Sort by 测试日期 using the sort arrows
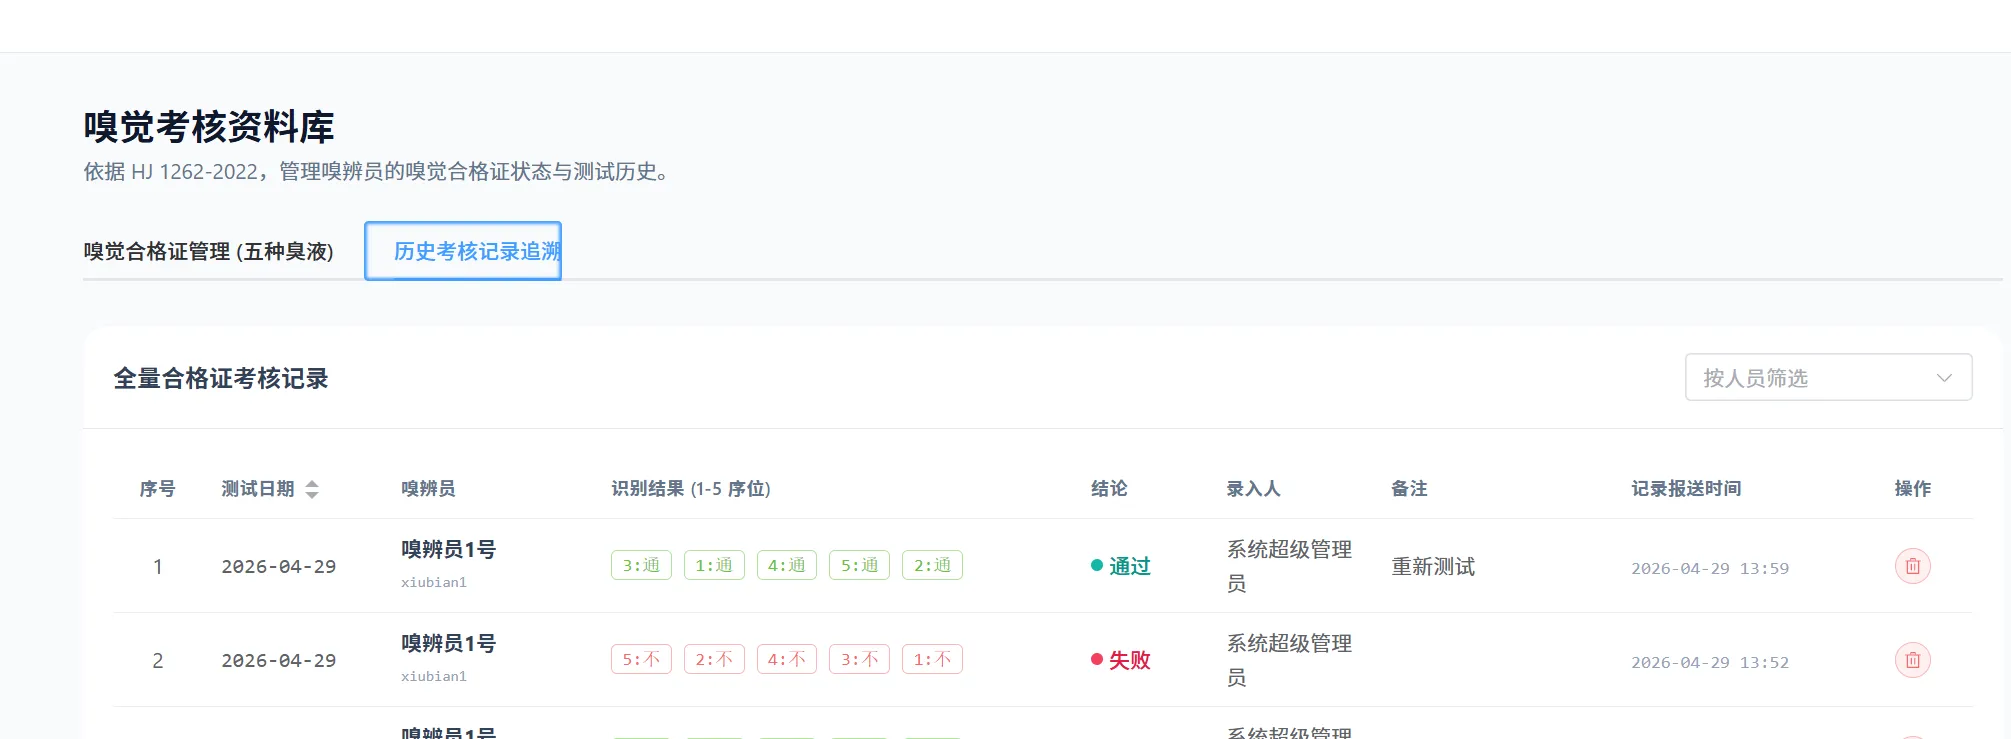Image resolution: width=2011 pixels, height=739 pixels. pos(312,489)
